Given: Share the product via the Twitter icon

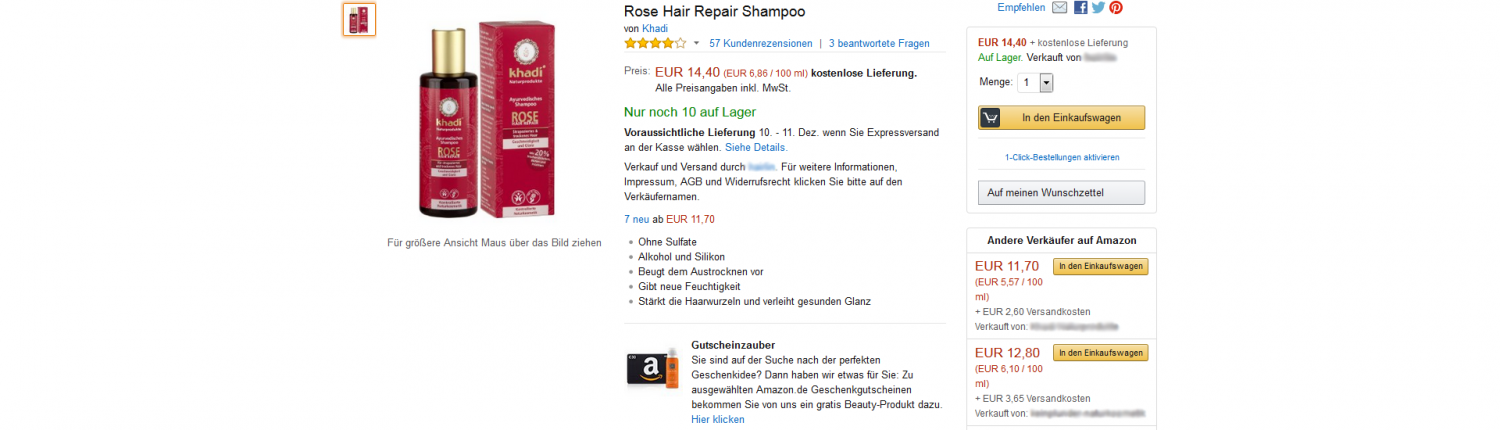Looking at the screenshot, I should 1098,8.
